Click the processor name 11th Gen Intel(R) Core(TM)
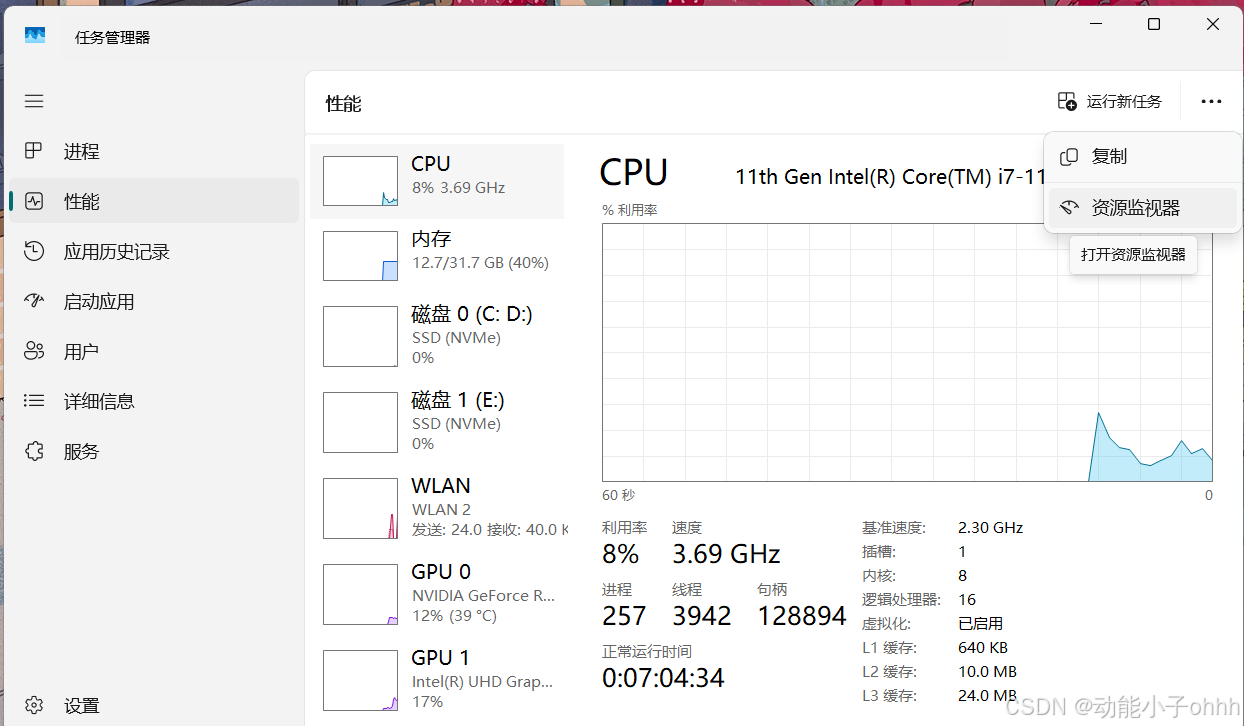This screenshot has height=726, width=1244. click(890, 177)
